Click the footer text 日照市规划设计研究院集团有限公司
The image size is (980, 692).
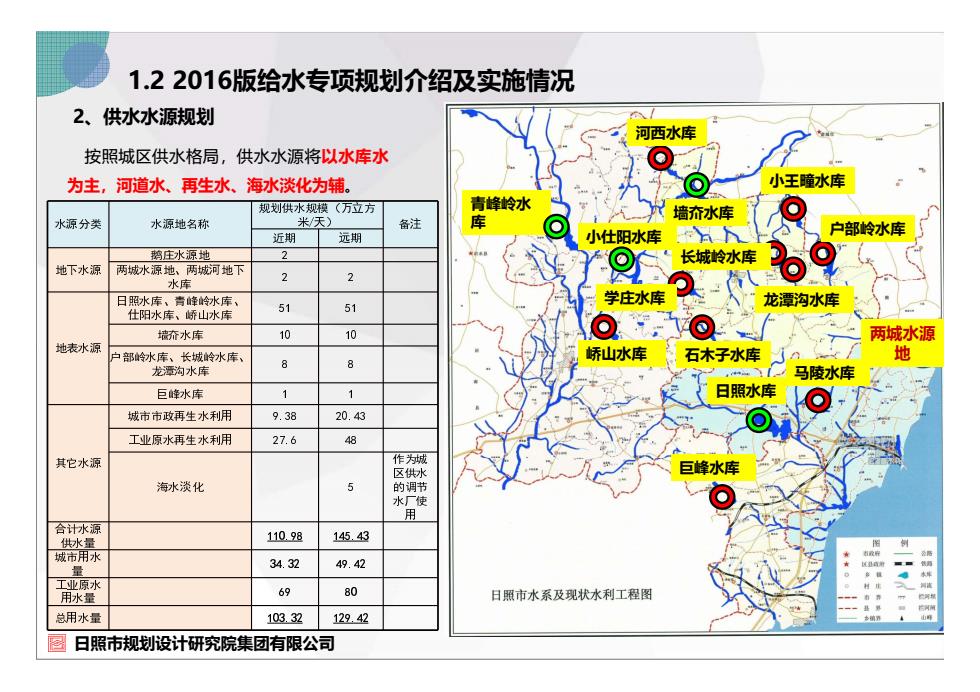point(204,643)
